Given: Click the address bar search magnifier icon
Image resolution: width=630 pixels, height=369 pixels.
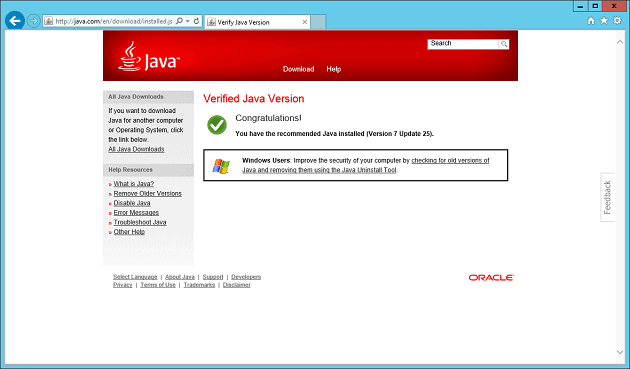Looking at the screenshot, I should click(179, 21).
